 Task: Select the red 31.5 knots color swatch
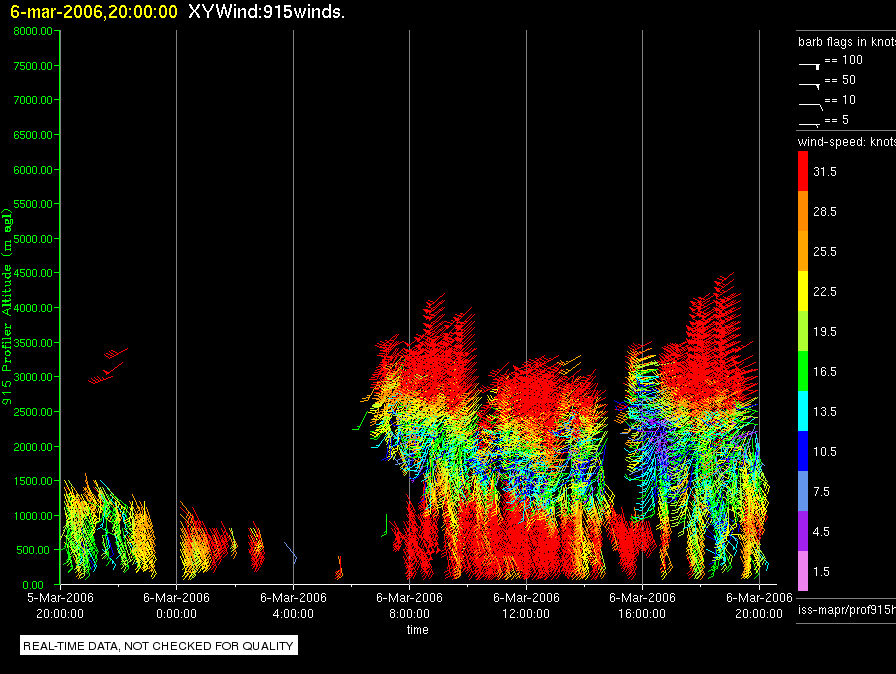pyautogui.click(x=803, y=171)
